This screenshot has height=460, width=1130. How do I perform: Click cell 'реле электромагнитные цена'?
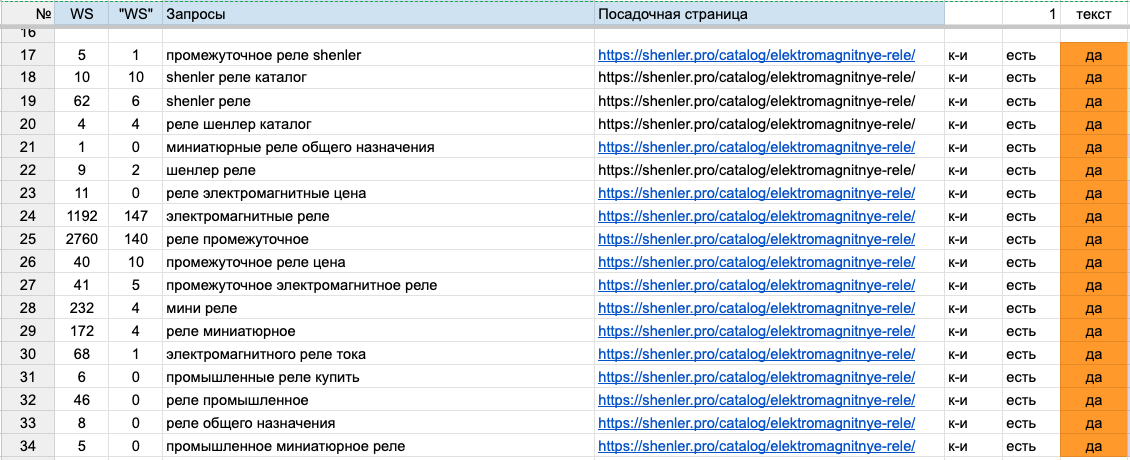pyautogui.click(x=378, y=193)
